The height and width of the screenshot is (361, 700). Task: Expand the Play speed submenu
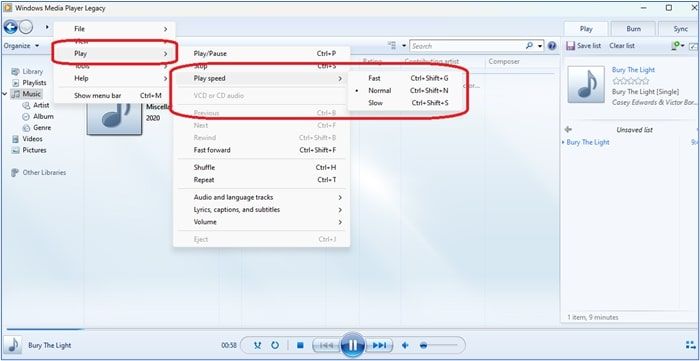tap(262, 78)
